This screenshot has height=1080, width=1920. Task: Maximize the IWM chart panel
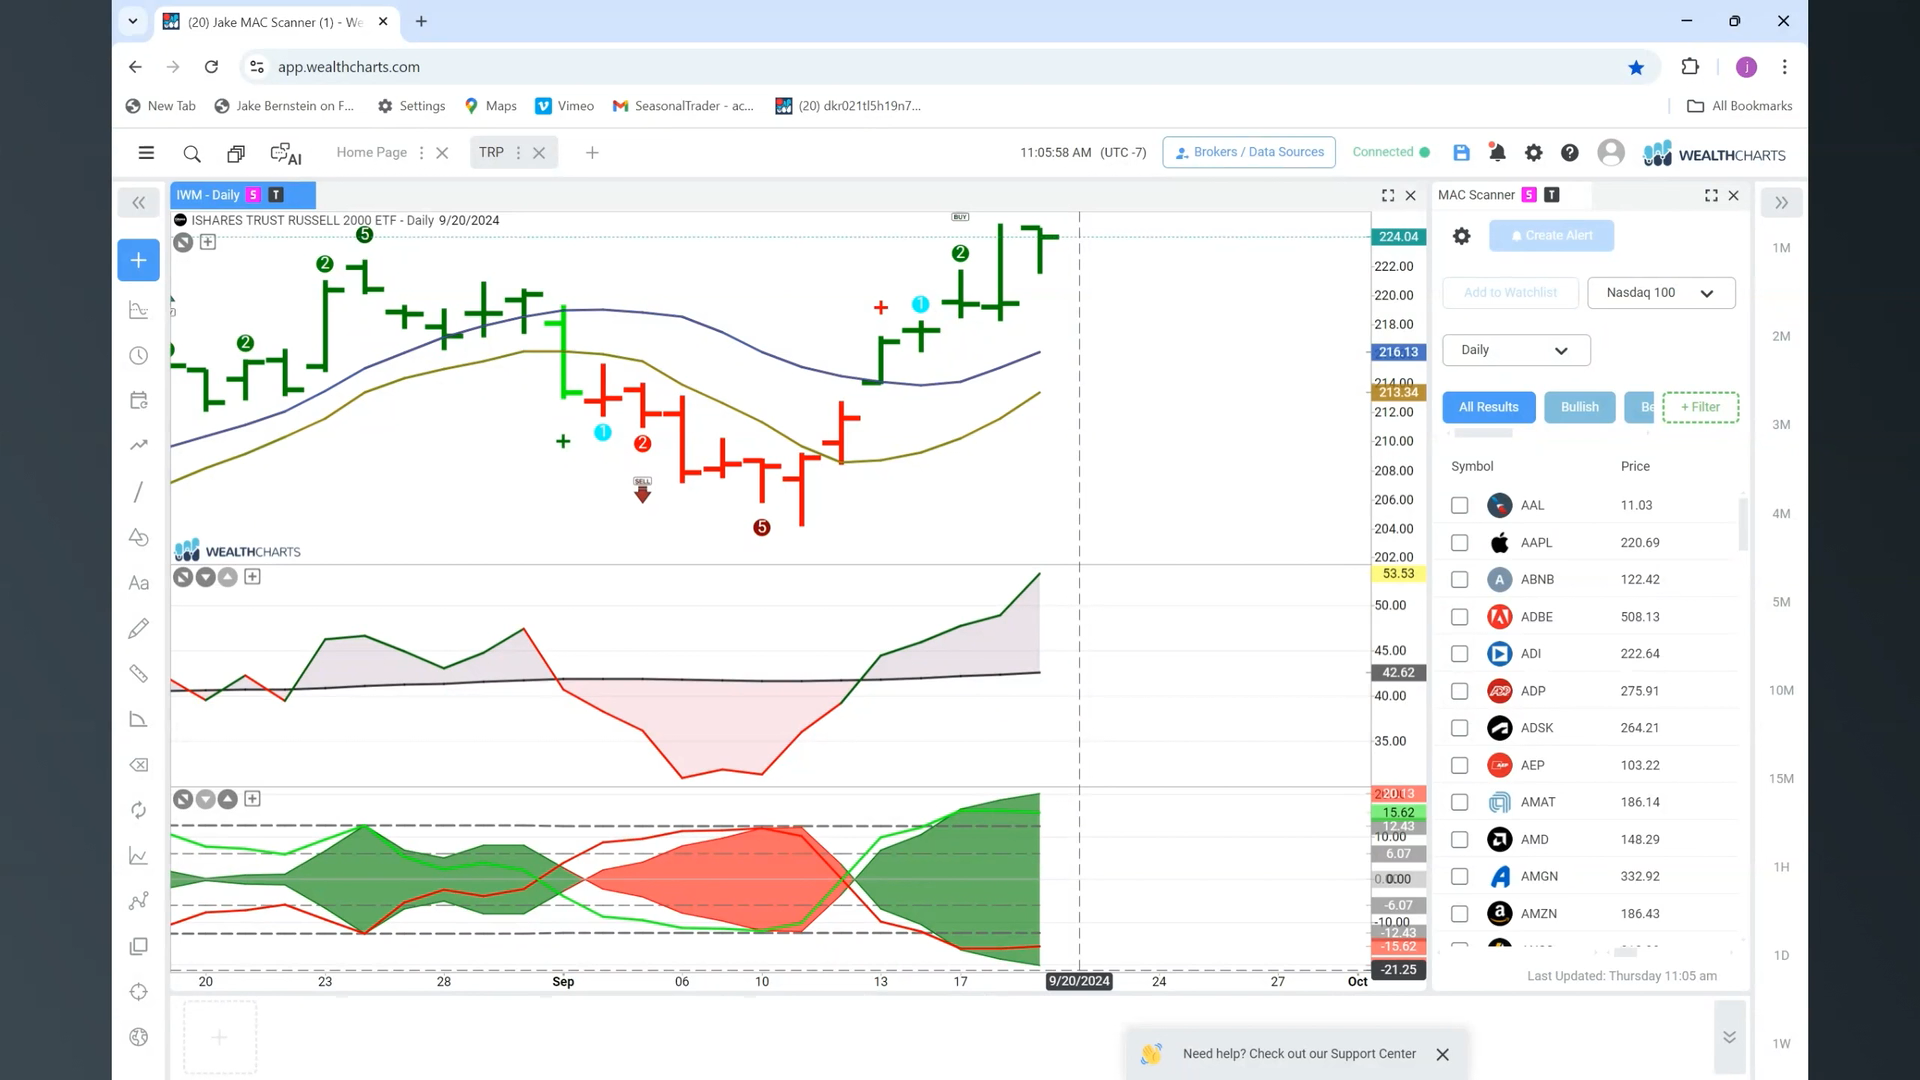coord(1388,196)
